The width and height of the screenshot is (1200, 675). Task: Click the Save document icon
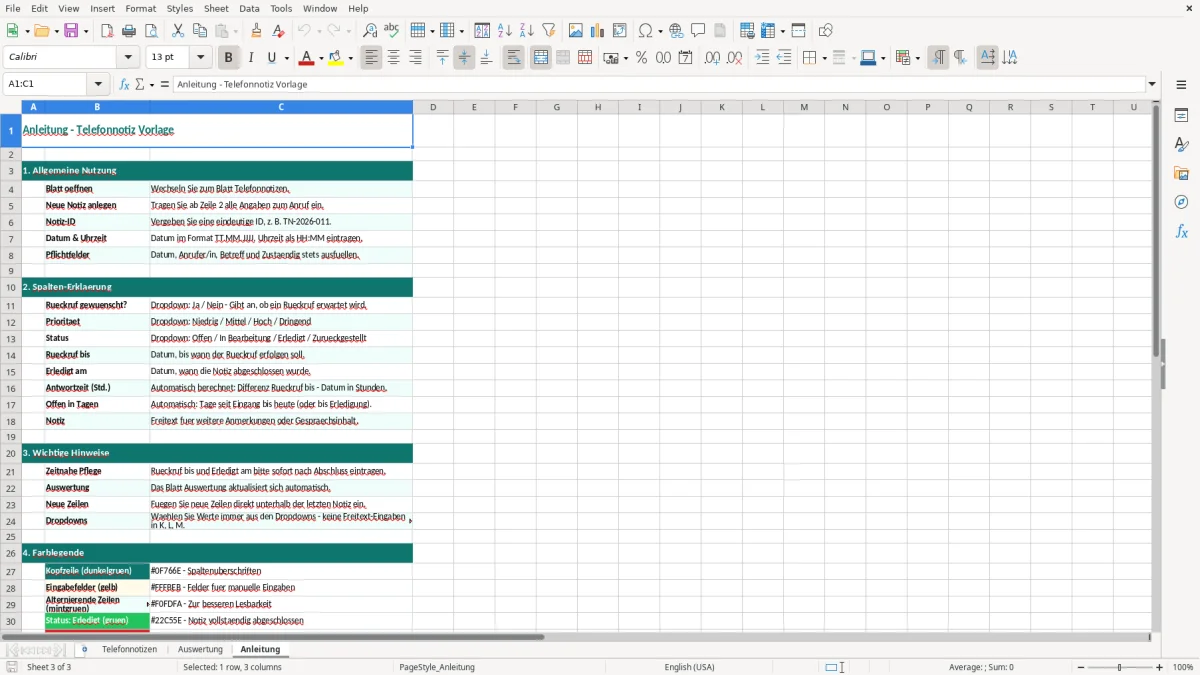[x=71, y=31]
